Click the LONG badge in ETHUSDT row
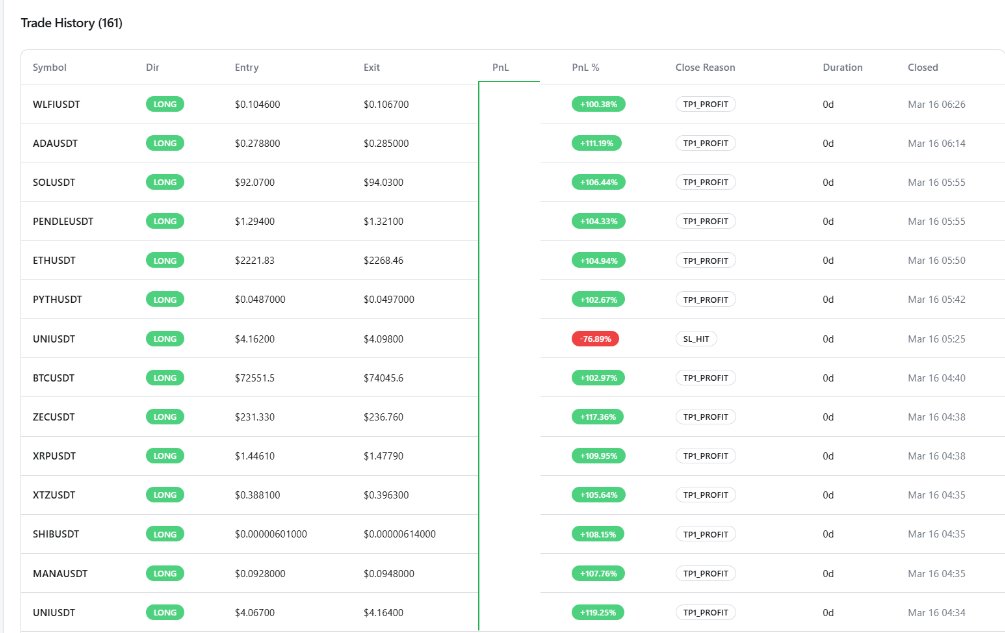 166,261
